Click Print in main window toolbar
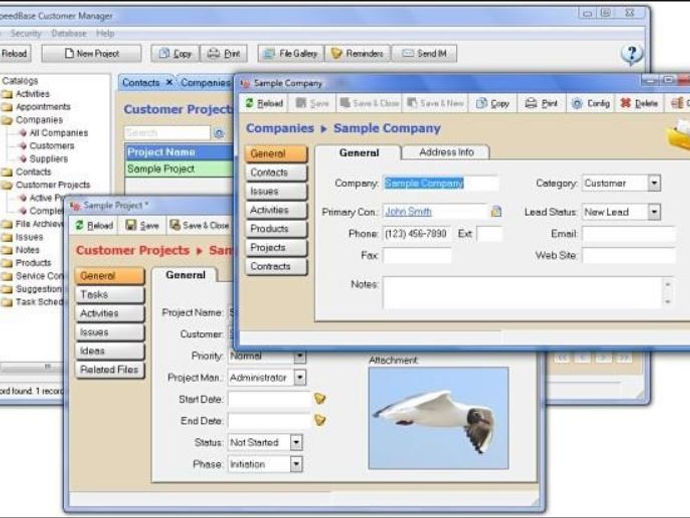 point(224,54)
